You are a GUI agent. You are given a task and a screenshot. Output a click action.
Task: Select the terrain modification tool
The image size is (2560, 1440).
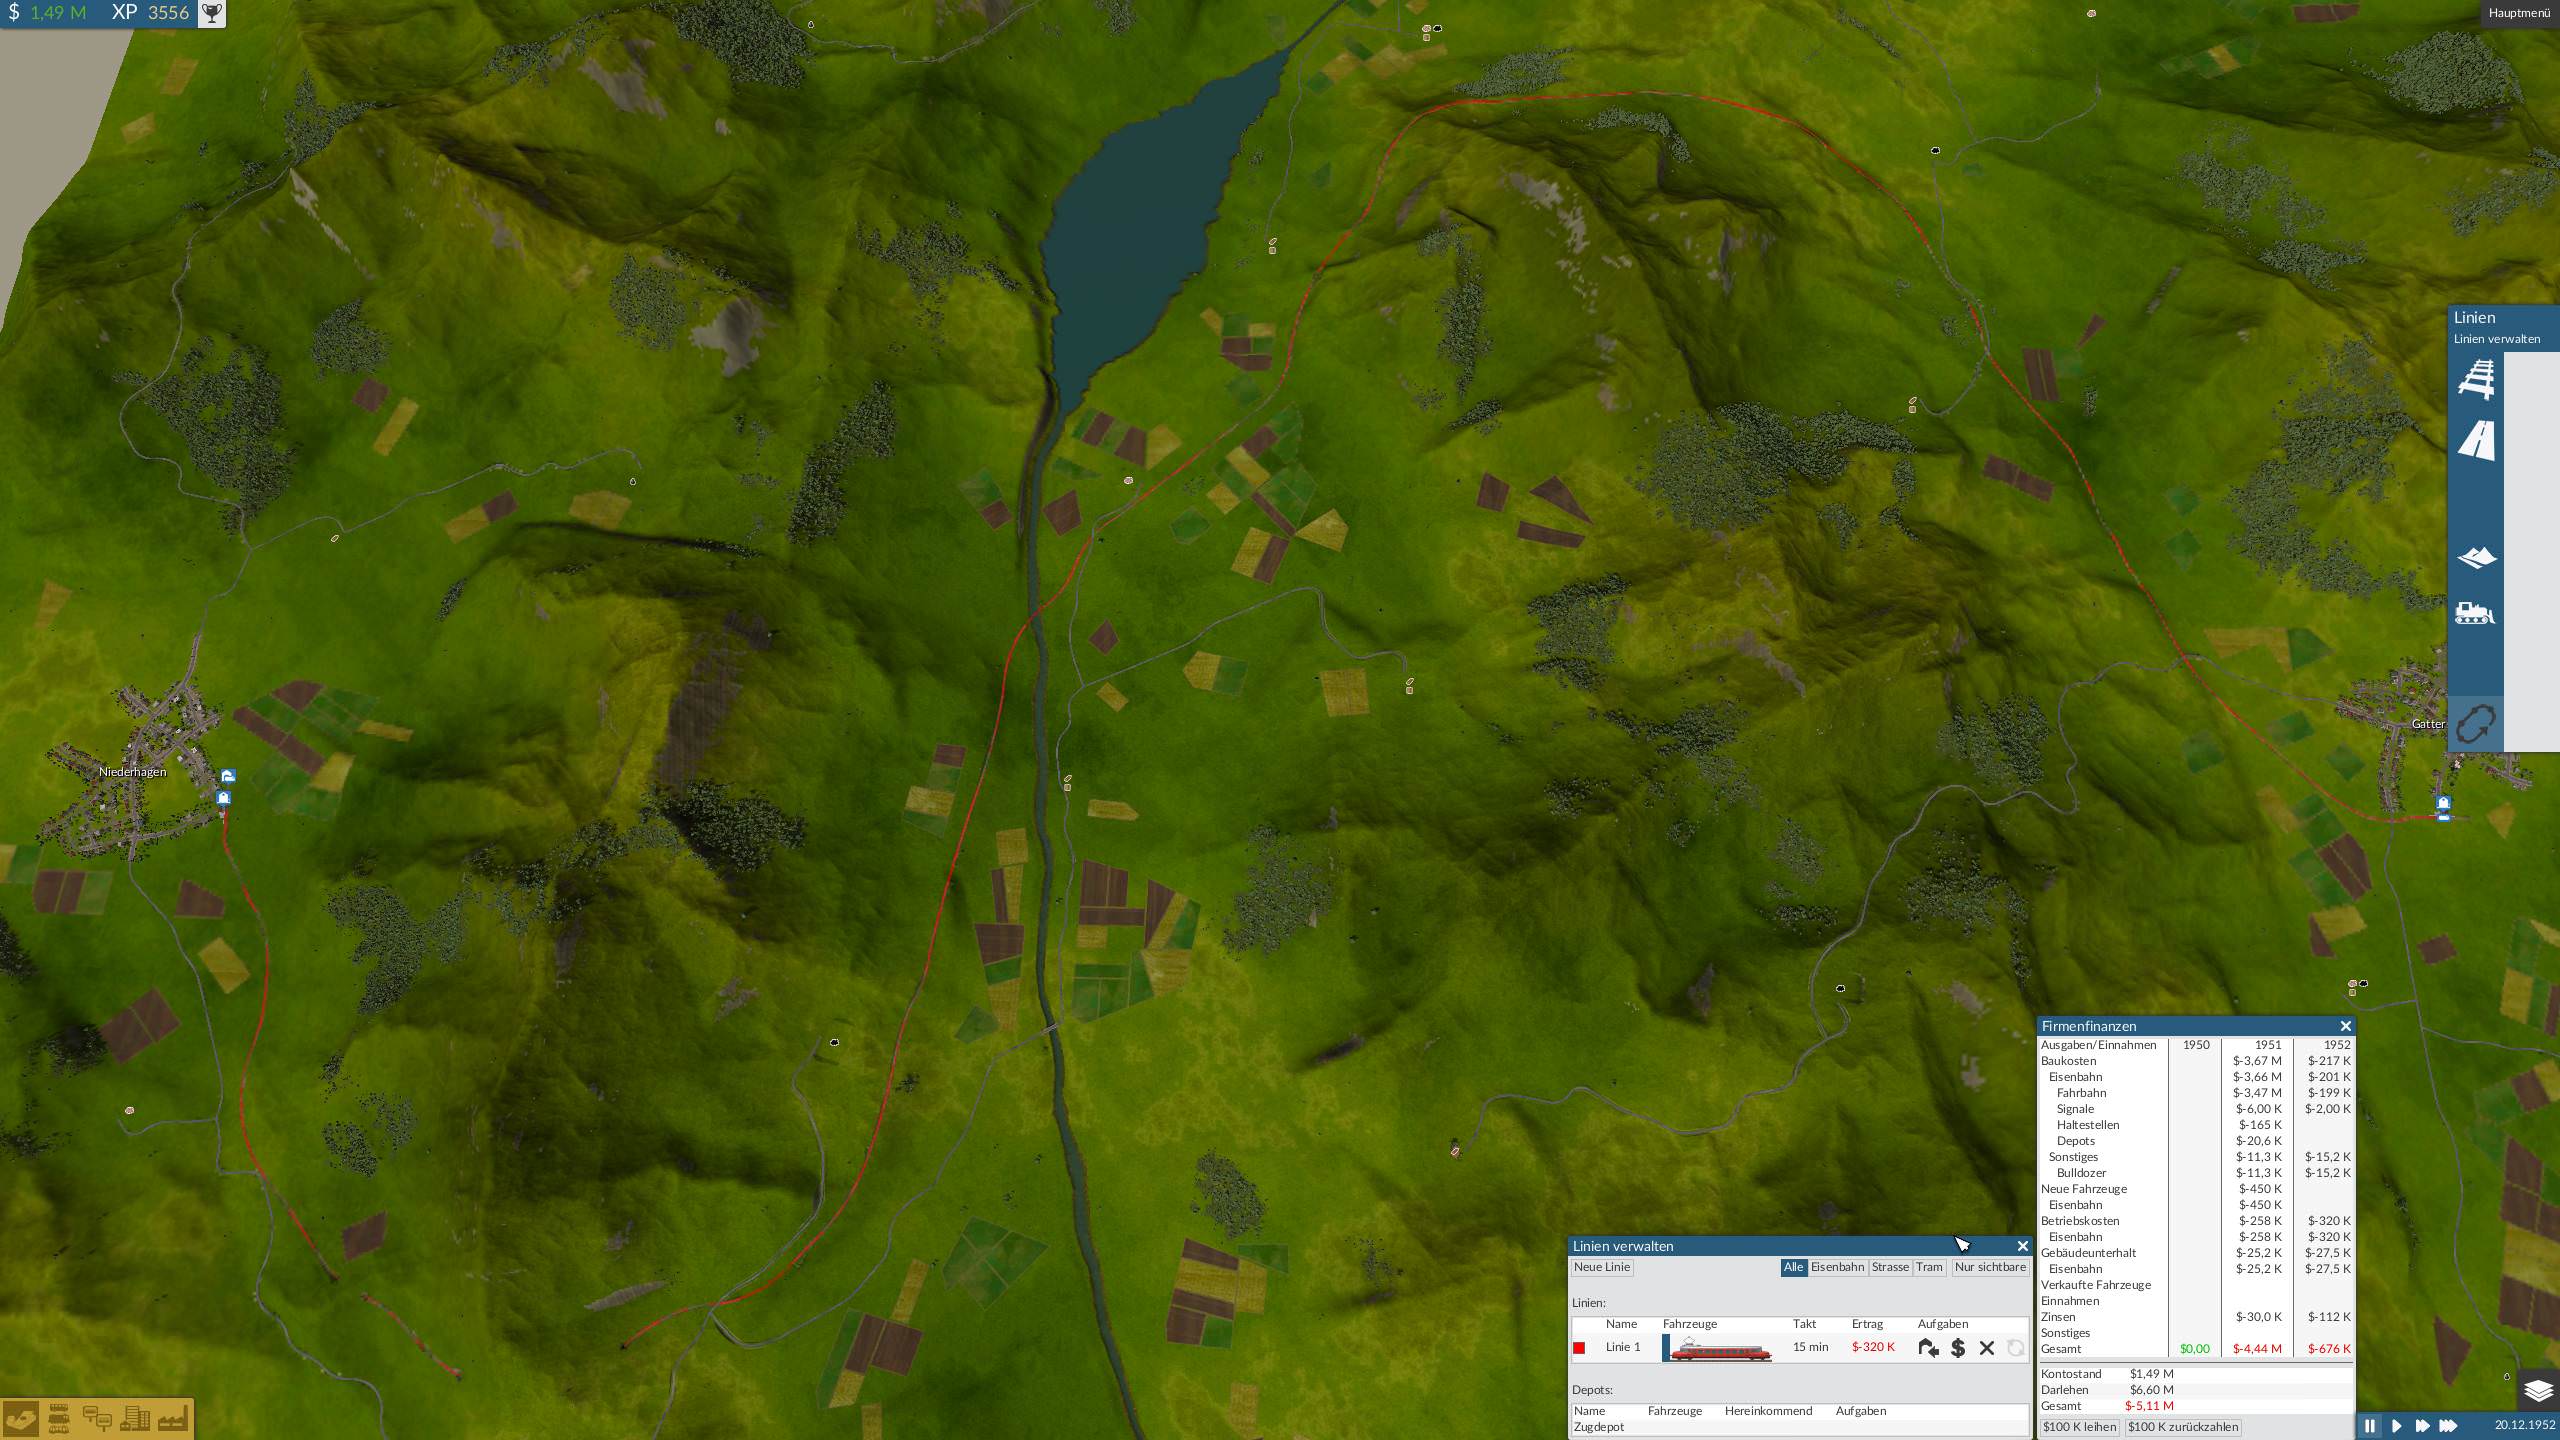click(x=2476, y=557)
